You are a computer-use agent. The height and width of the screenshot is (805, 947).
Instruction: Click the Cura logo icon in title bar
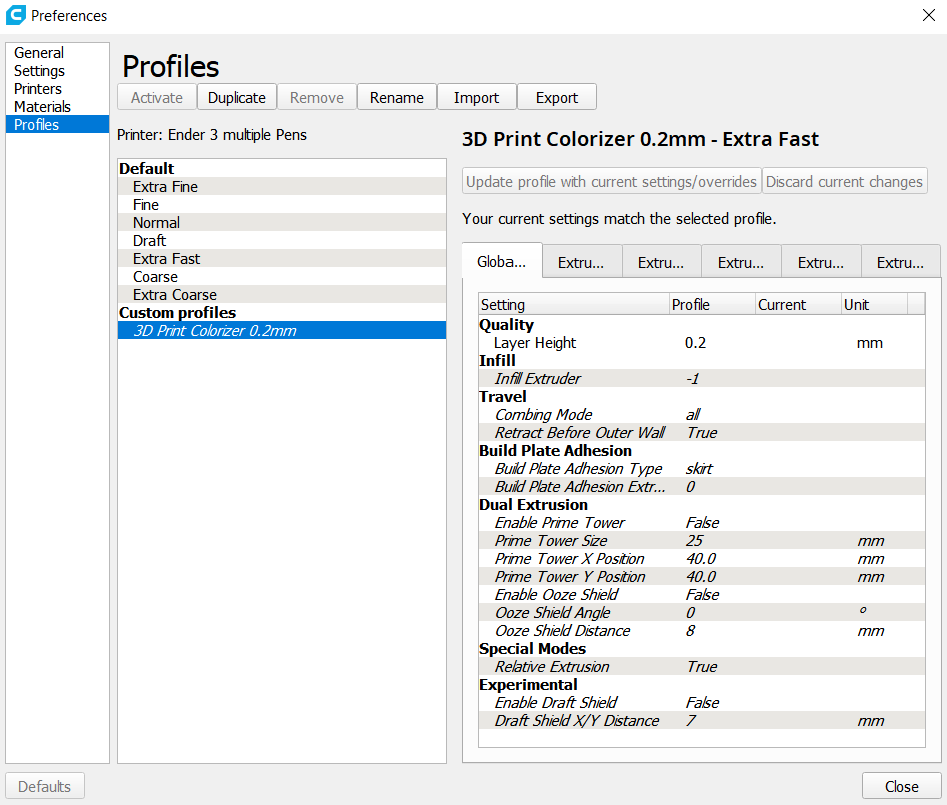(x=16, y=15)
